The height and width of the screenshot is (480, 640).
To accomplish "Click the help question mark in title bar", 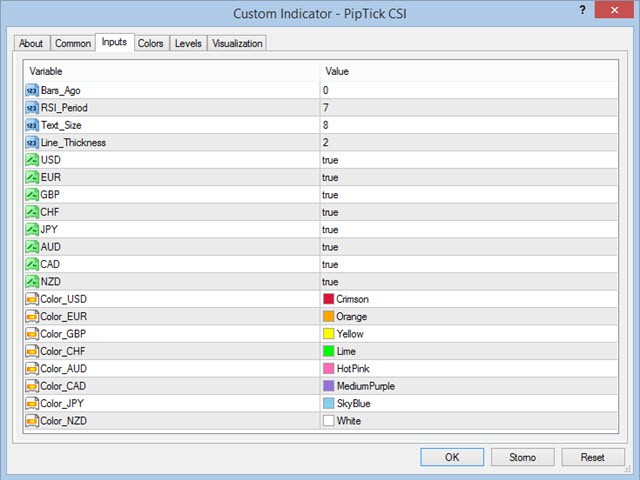I will click(x=582, y=10).
